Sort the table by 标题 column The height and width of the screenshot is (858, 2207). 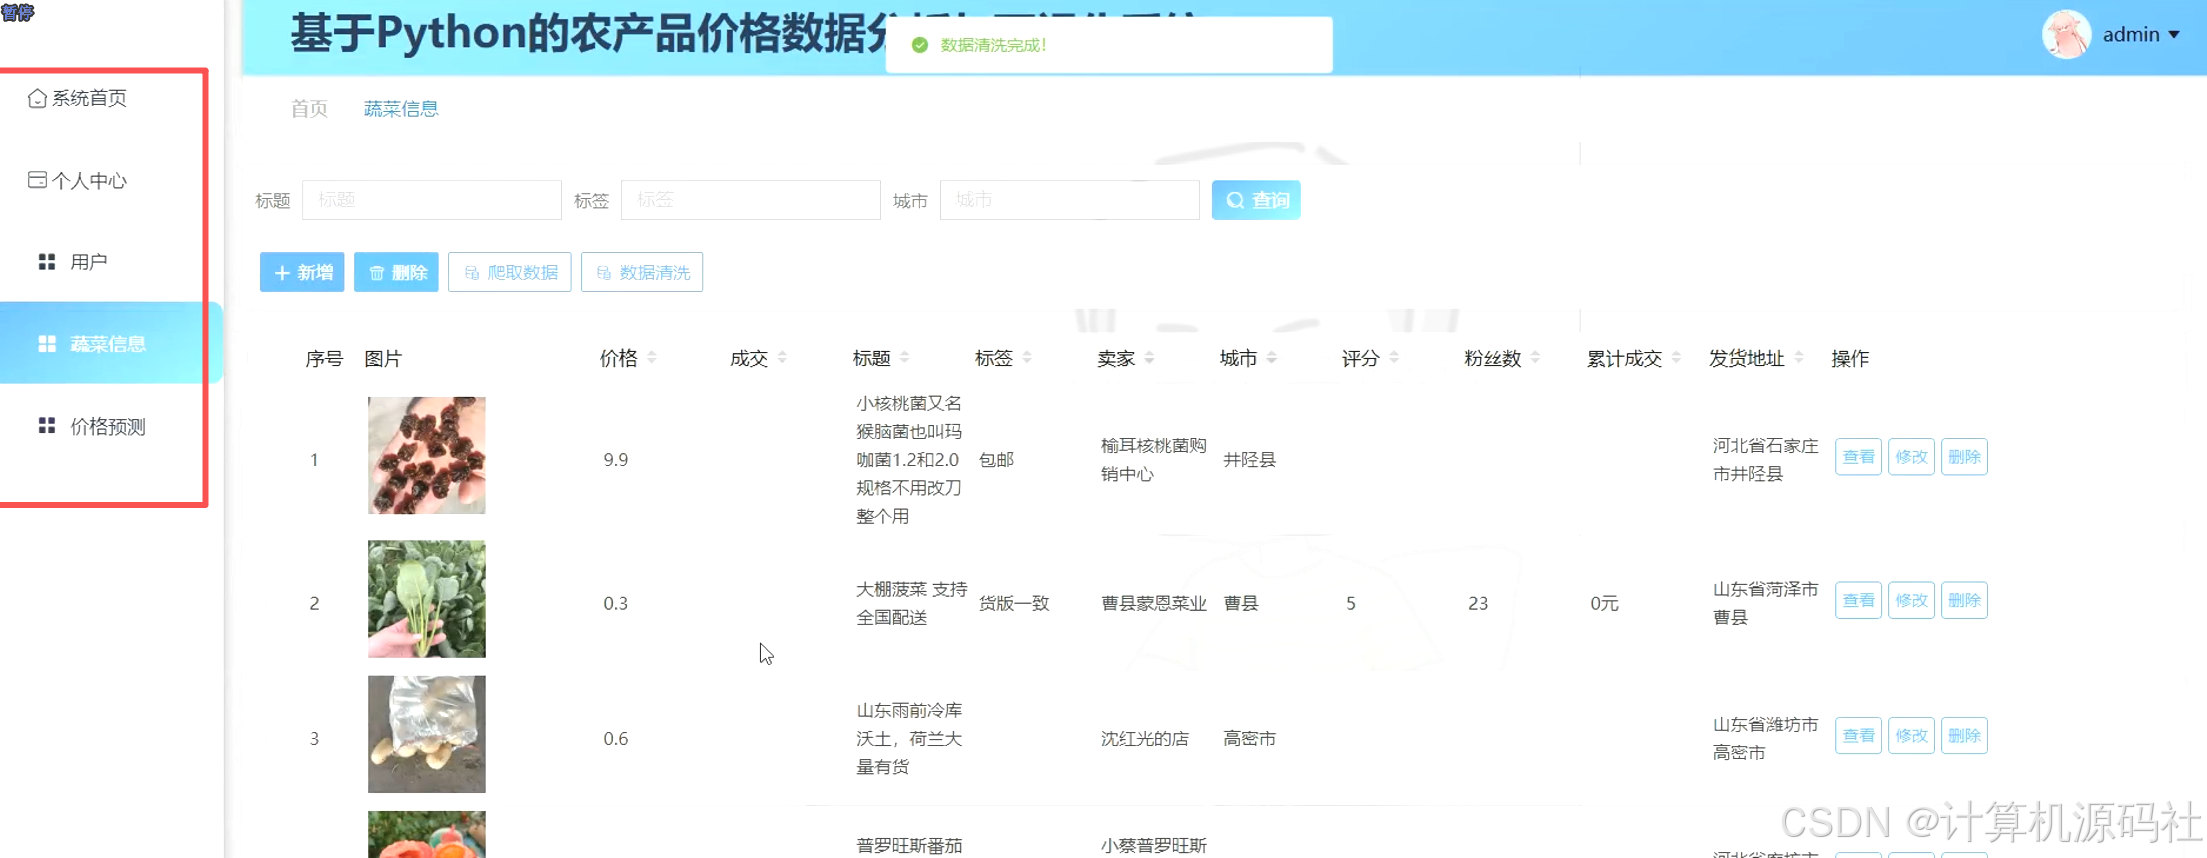pyautogui.click(x=905, y=358)
